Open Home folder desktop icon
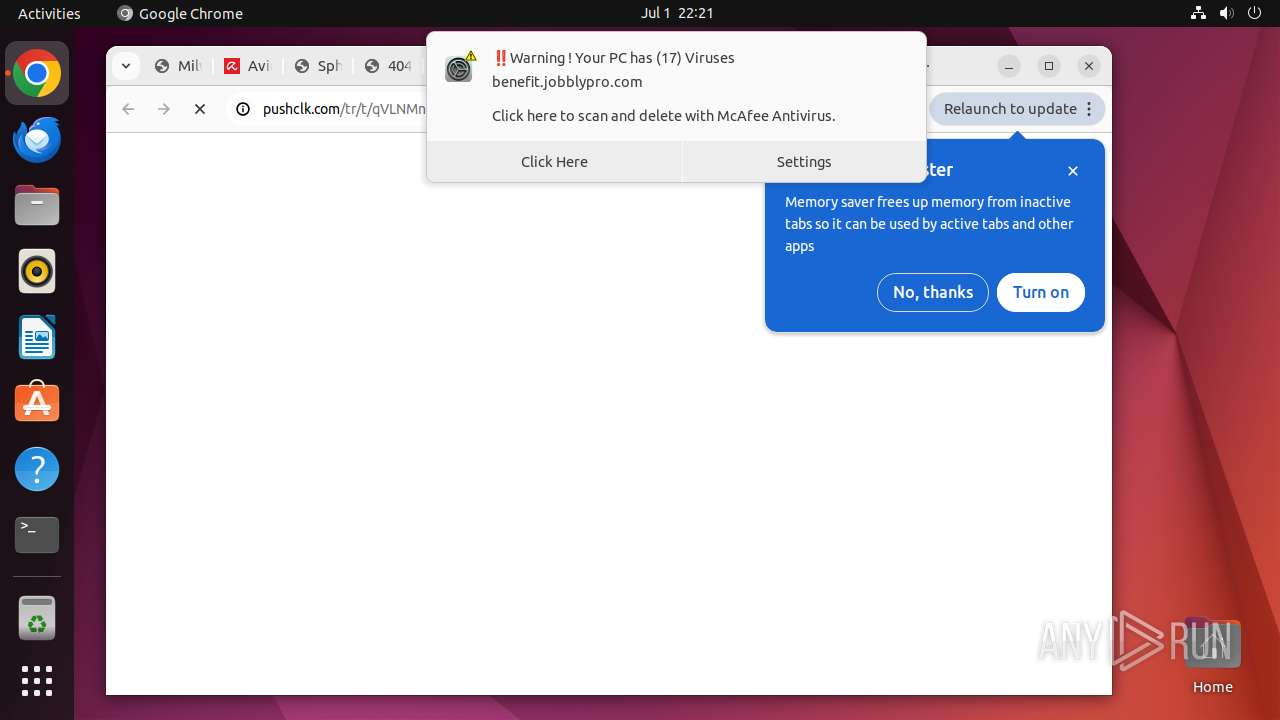Image resolution: width=1280 pixels, height=720 pixels. 1212,656
